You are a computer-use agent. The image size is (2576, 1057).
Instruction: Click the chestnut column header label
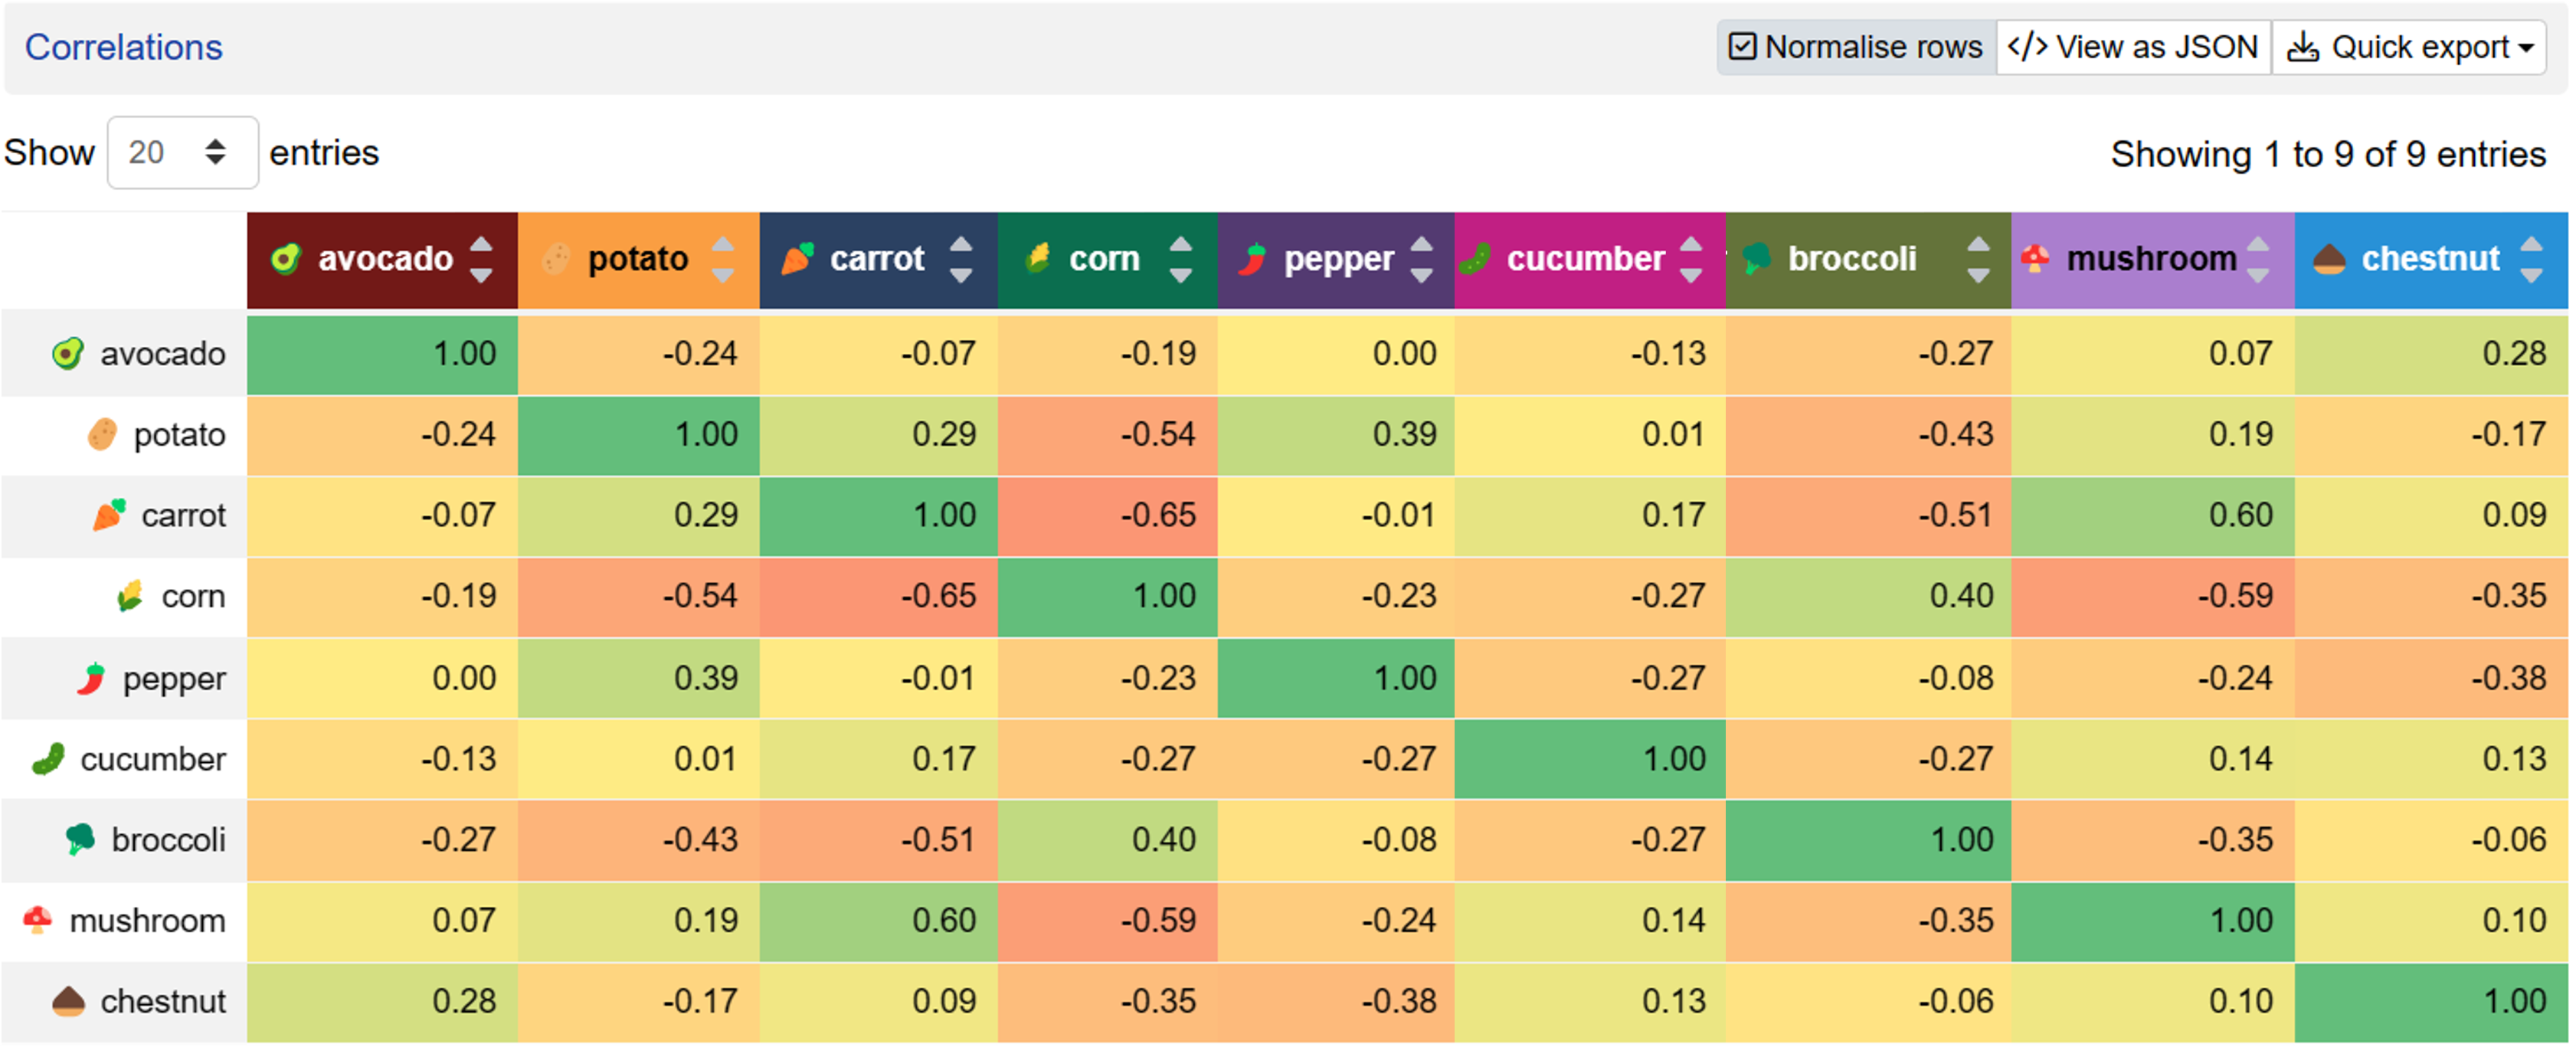[x=2430, y=259]
